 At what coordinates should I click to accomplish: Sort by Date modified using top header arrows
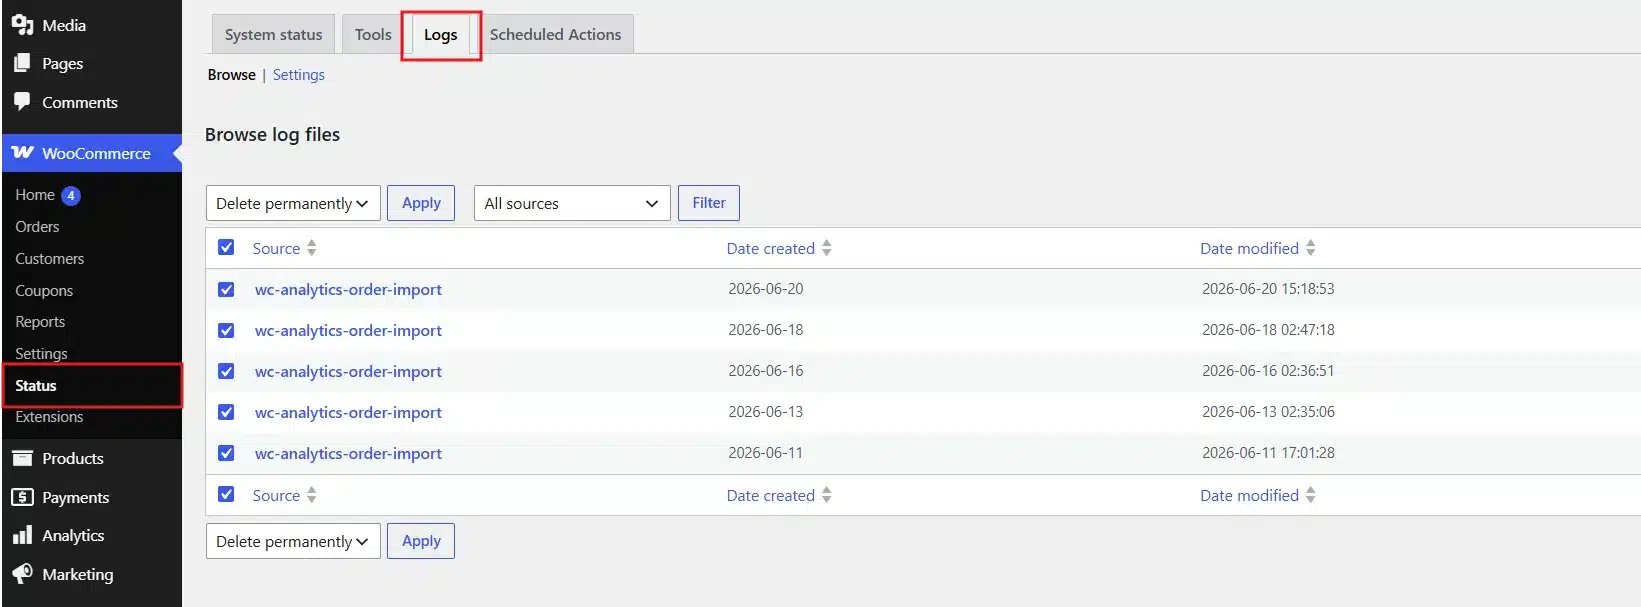coord(1311,248)
